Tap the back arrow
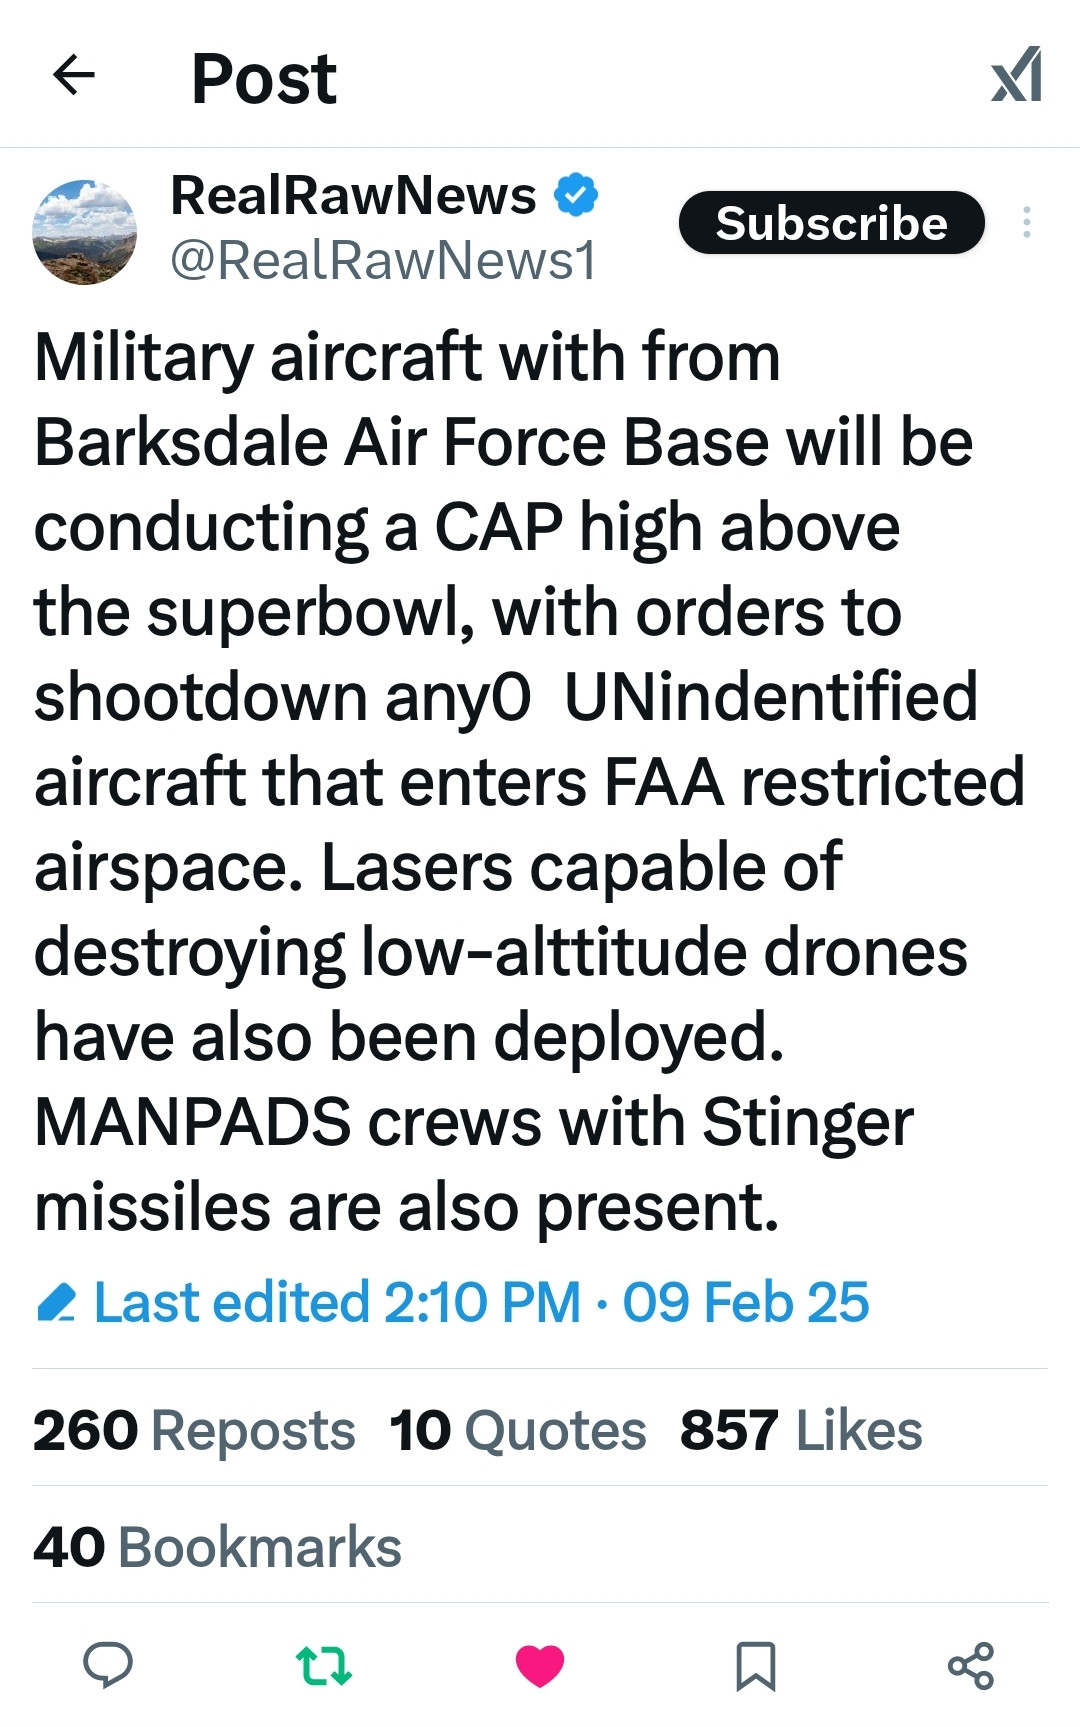Screen dimensions: 1080x1727 click(74, 75)
